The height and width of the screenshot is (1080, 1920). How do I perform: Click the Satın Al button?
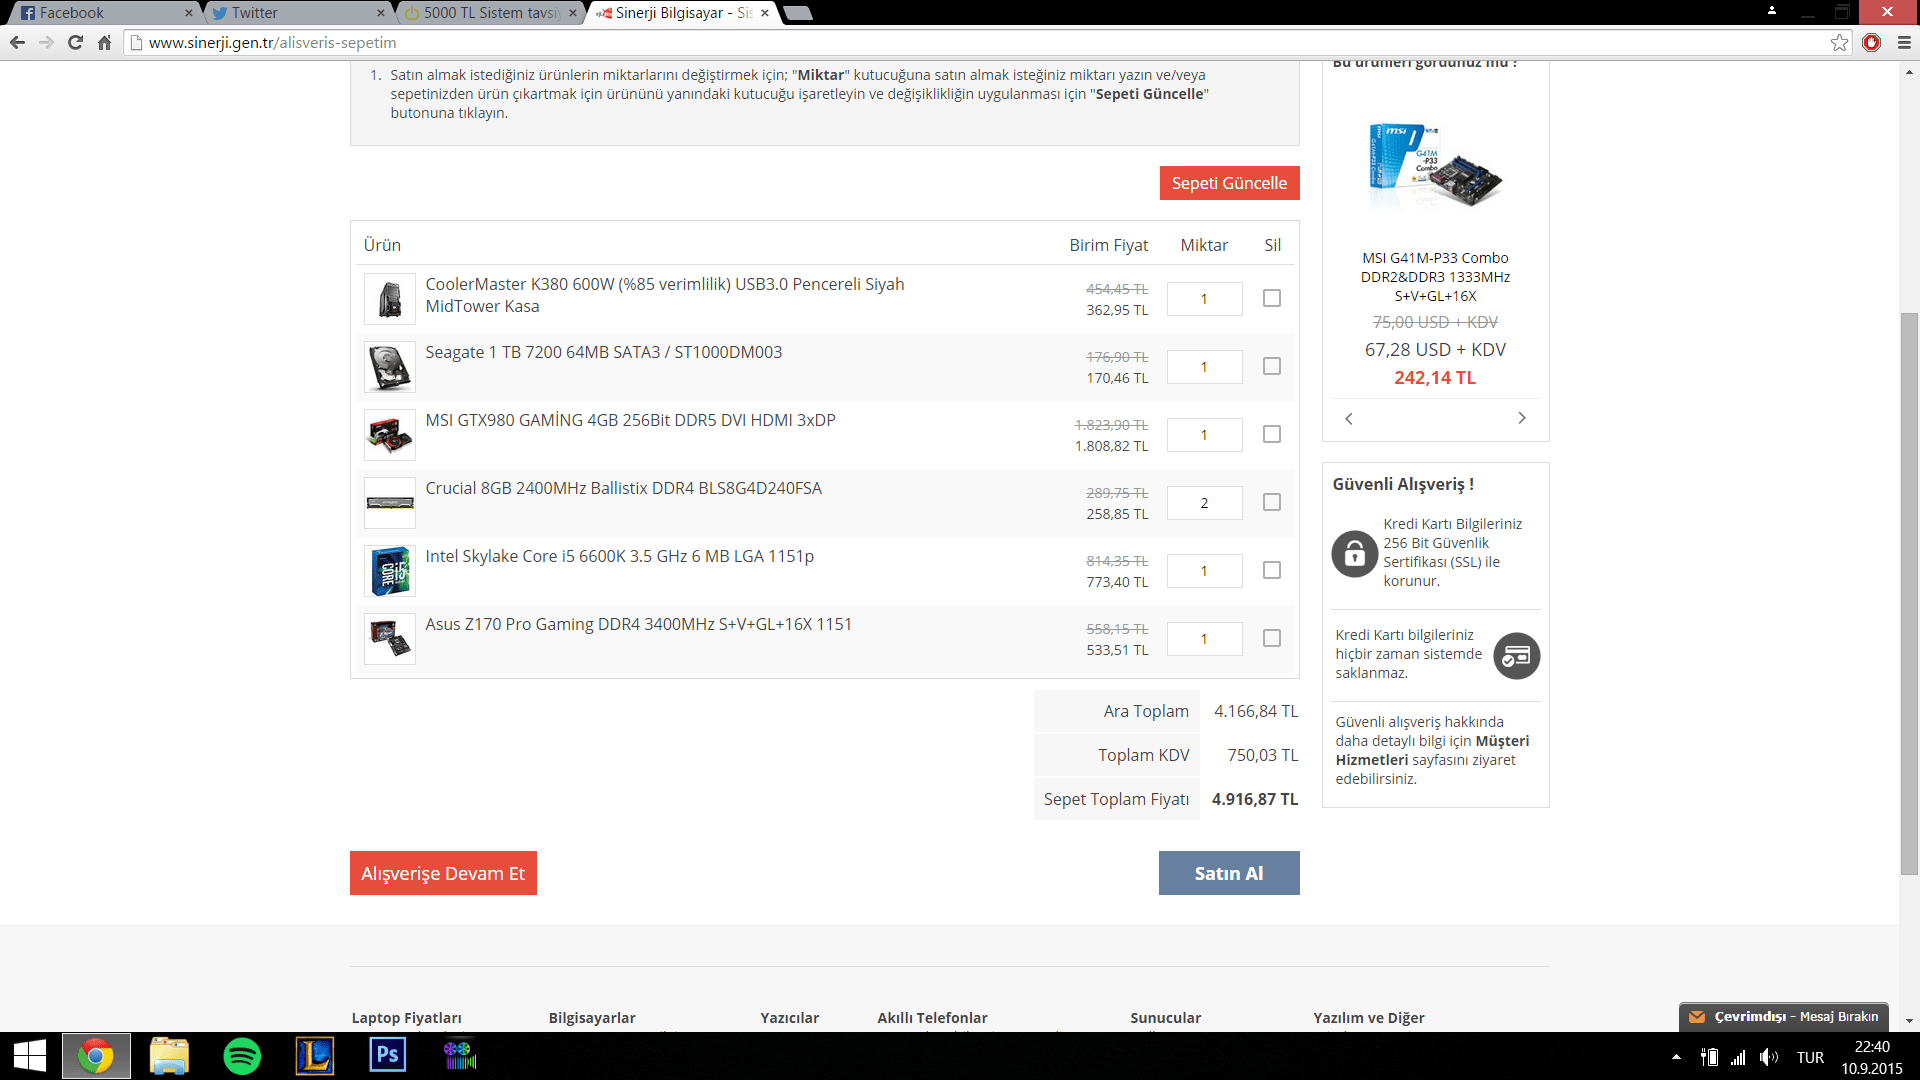pos(1228,873)
